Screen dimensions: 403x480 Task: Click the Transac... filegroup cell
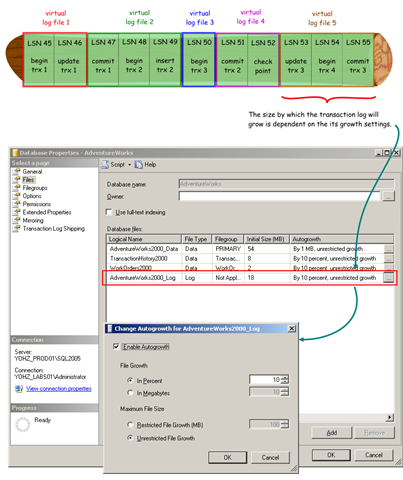tap(228, 259)
